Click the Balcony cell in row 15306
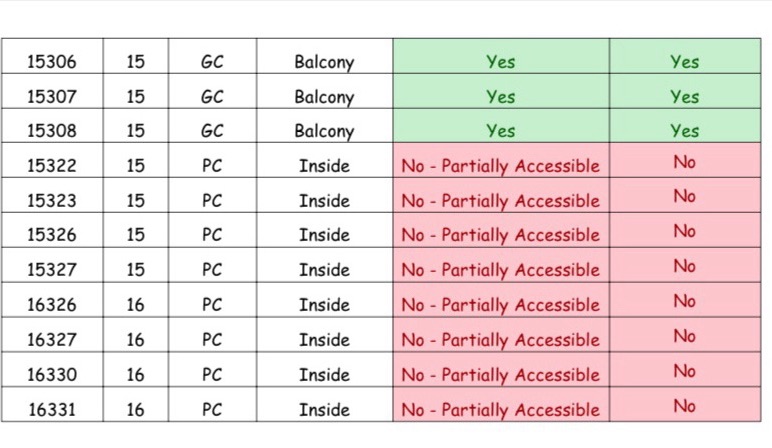Image resolution: width=772 pixels, height=448 pixels. 324,62
